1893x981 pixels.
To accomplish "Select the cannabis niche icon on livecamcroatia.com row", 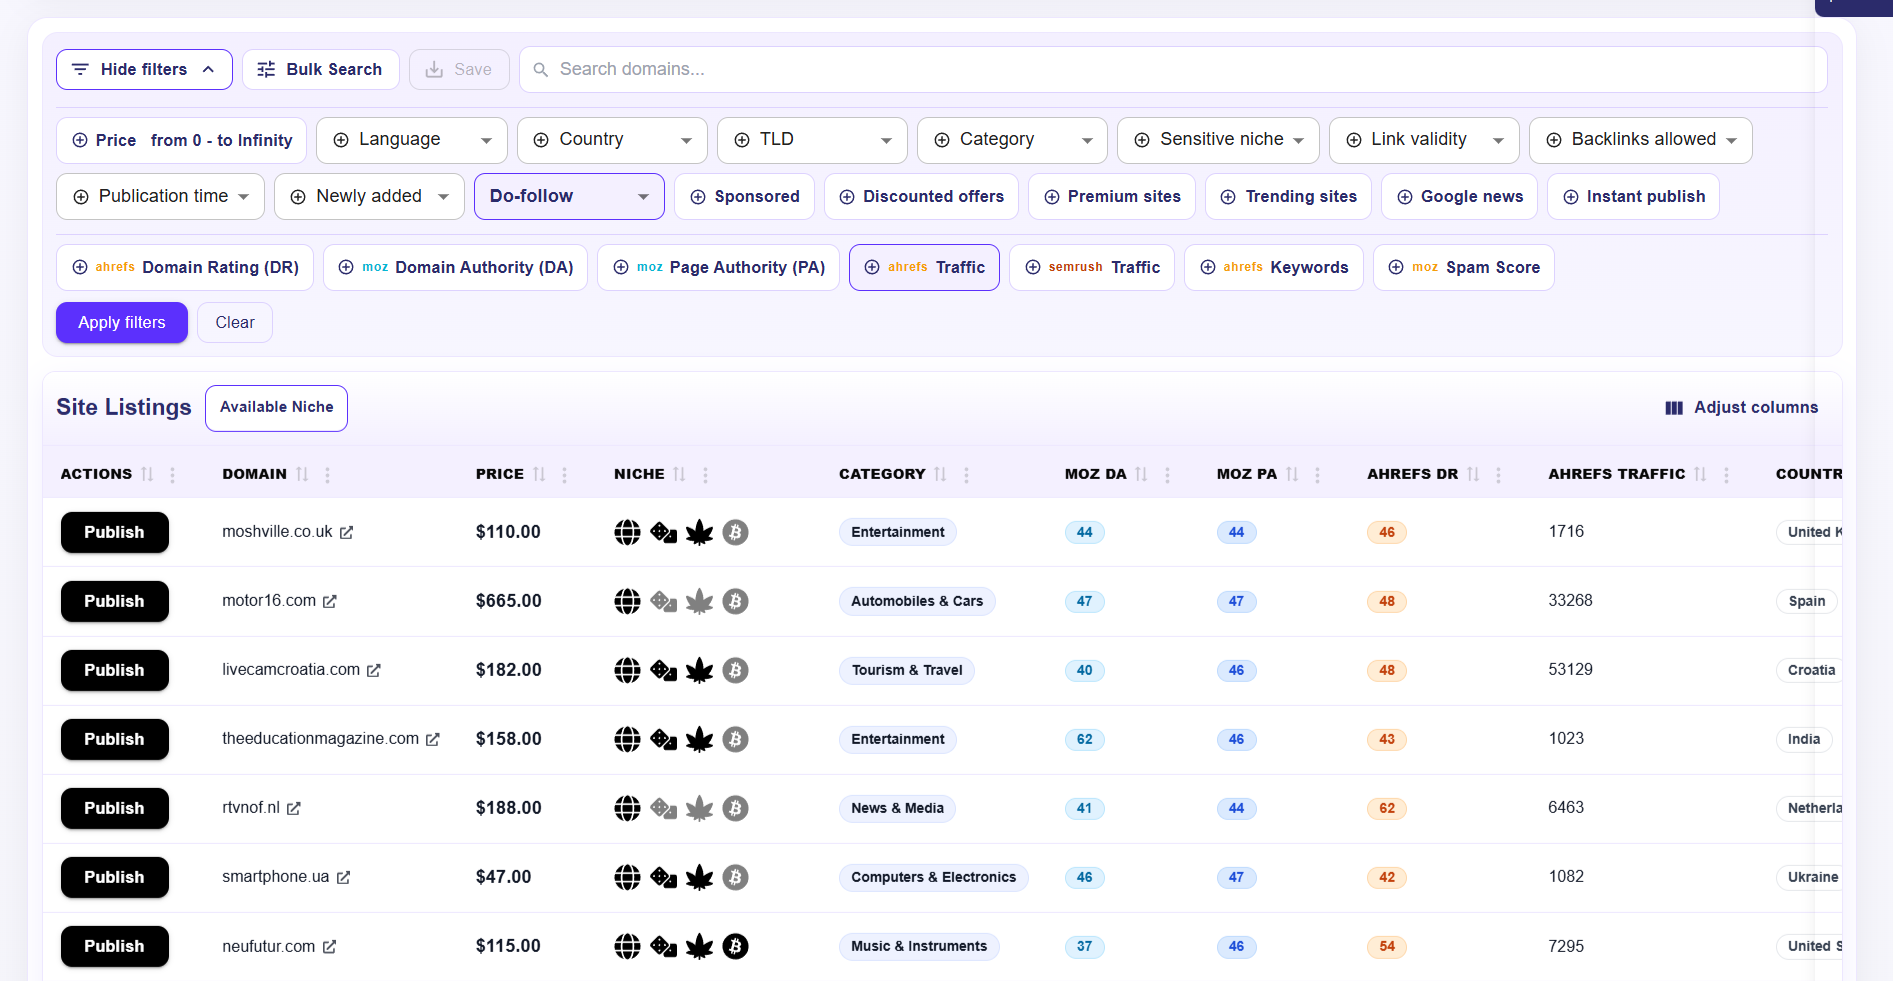I will (699, 670).
